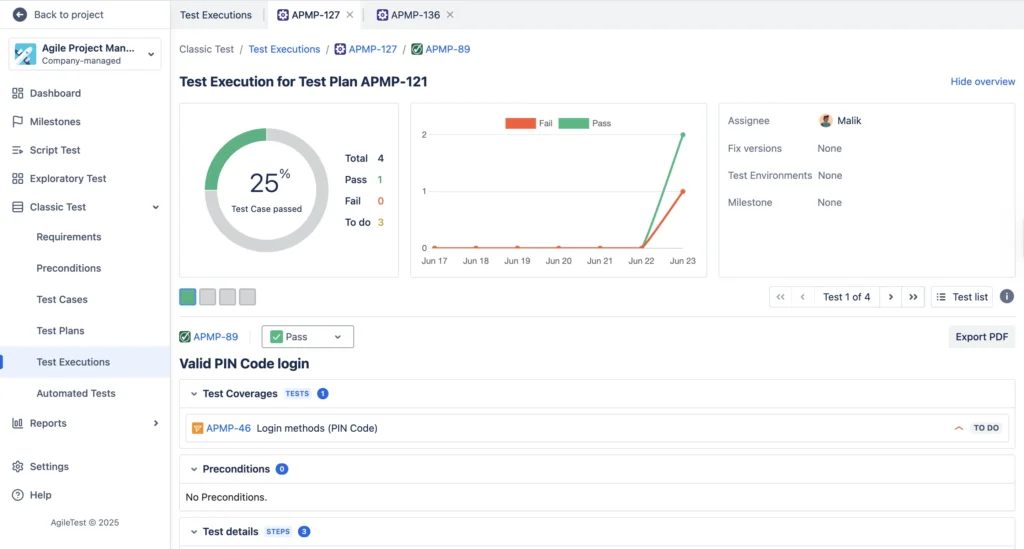Click the info icon beside Test list
The image size is (1024, 549).
click(1007, 296)
